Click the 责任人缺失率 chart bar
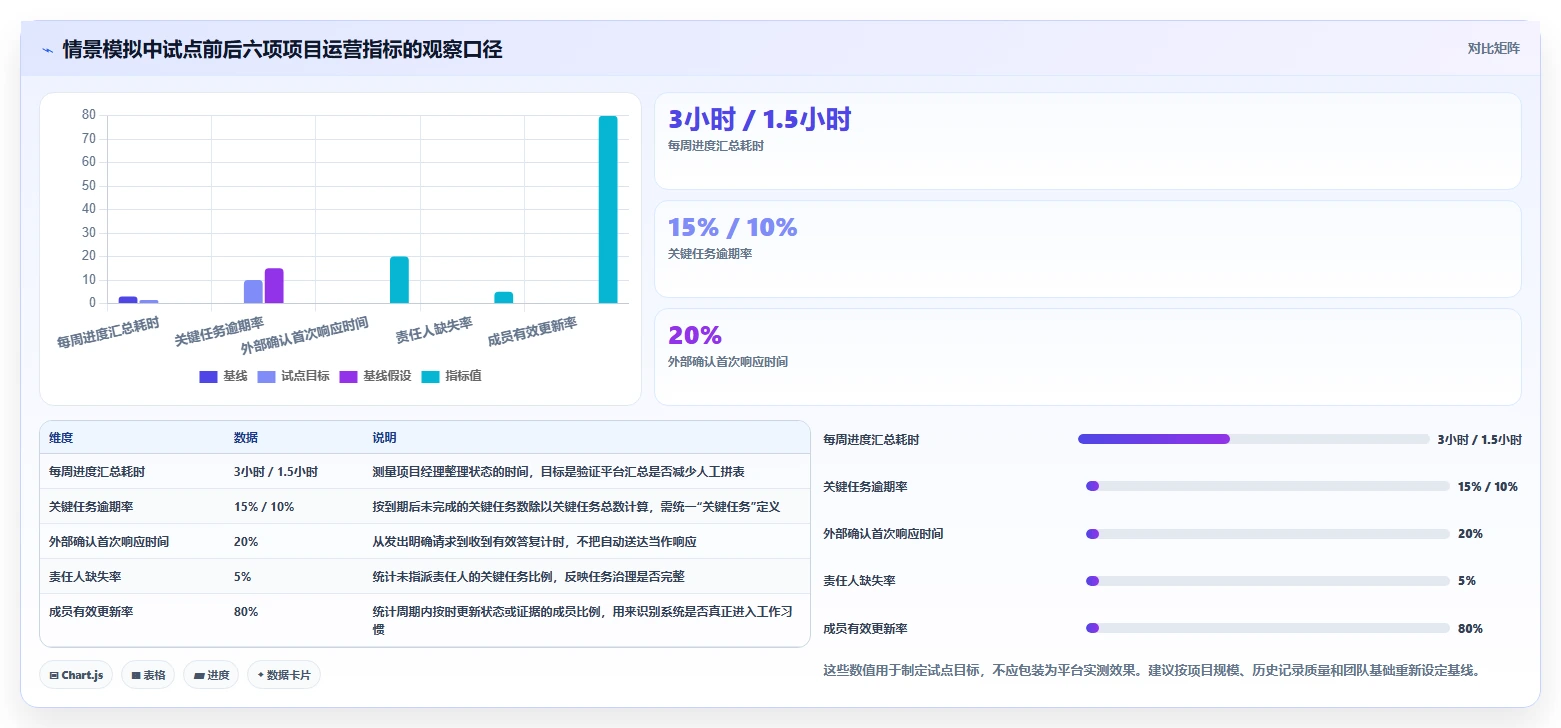 pos(503,297)
